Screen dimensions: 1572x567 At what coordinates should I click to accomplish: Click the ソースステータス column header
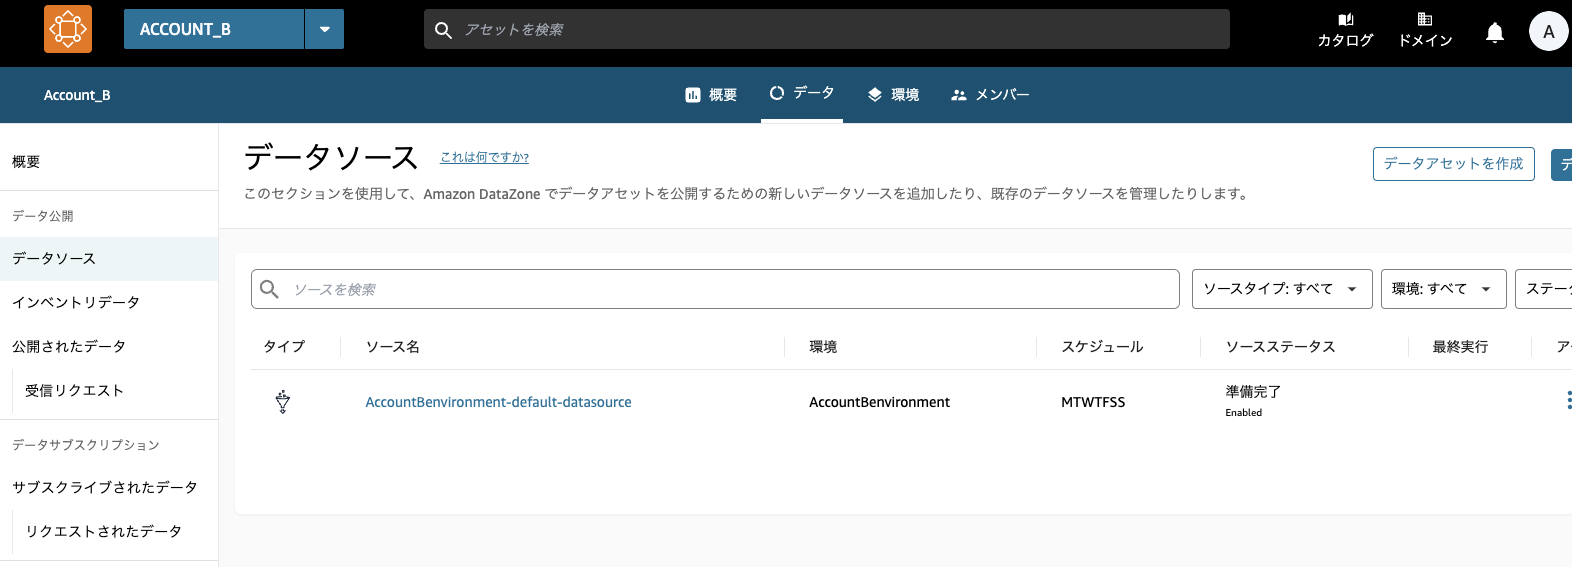1280,347
